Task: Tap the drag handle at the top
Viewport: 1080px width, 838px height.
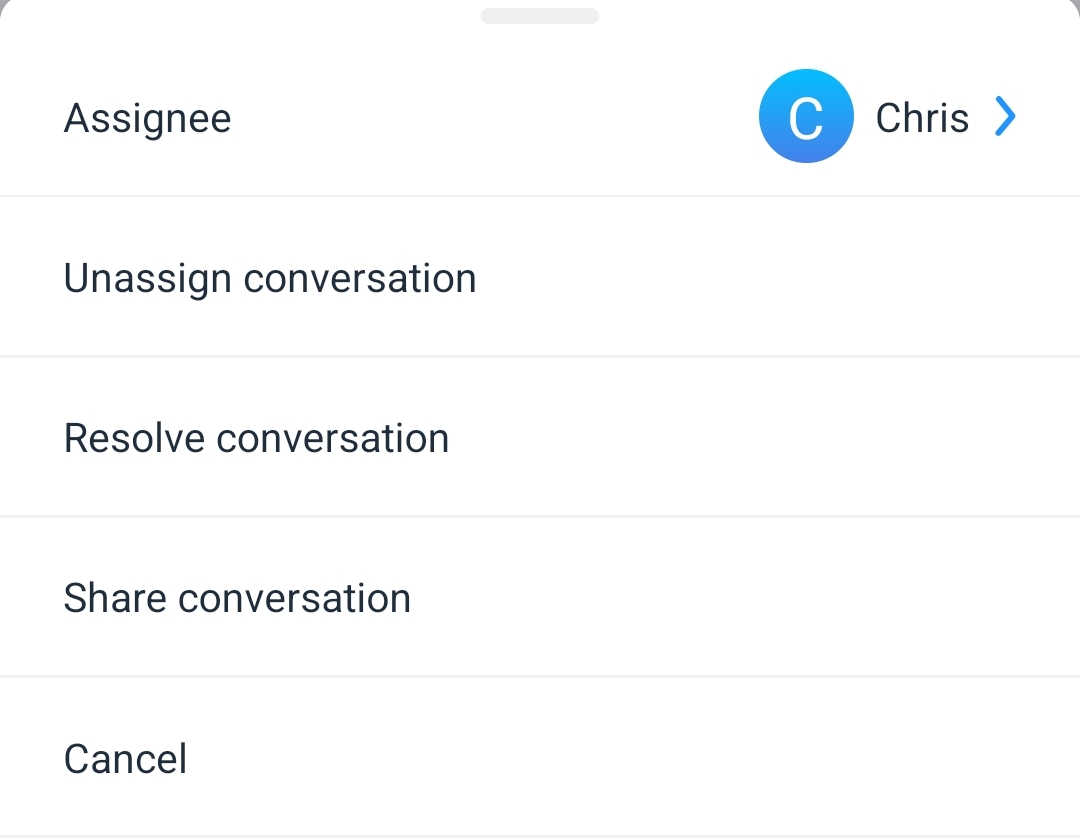Action: [x=539, y=15]
